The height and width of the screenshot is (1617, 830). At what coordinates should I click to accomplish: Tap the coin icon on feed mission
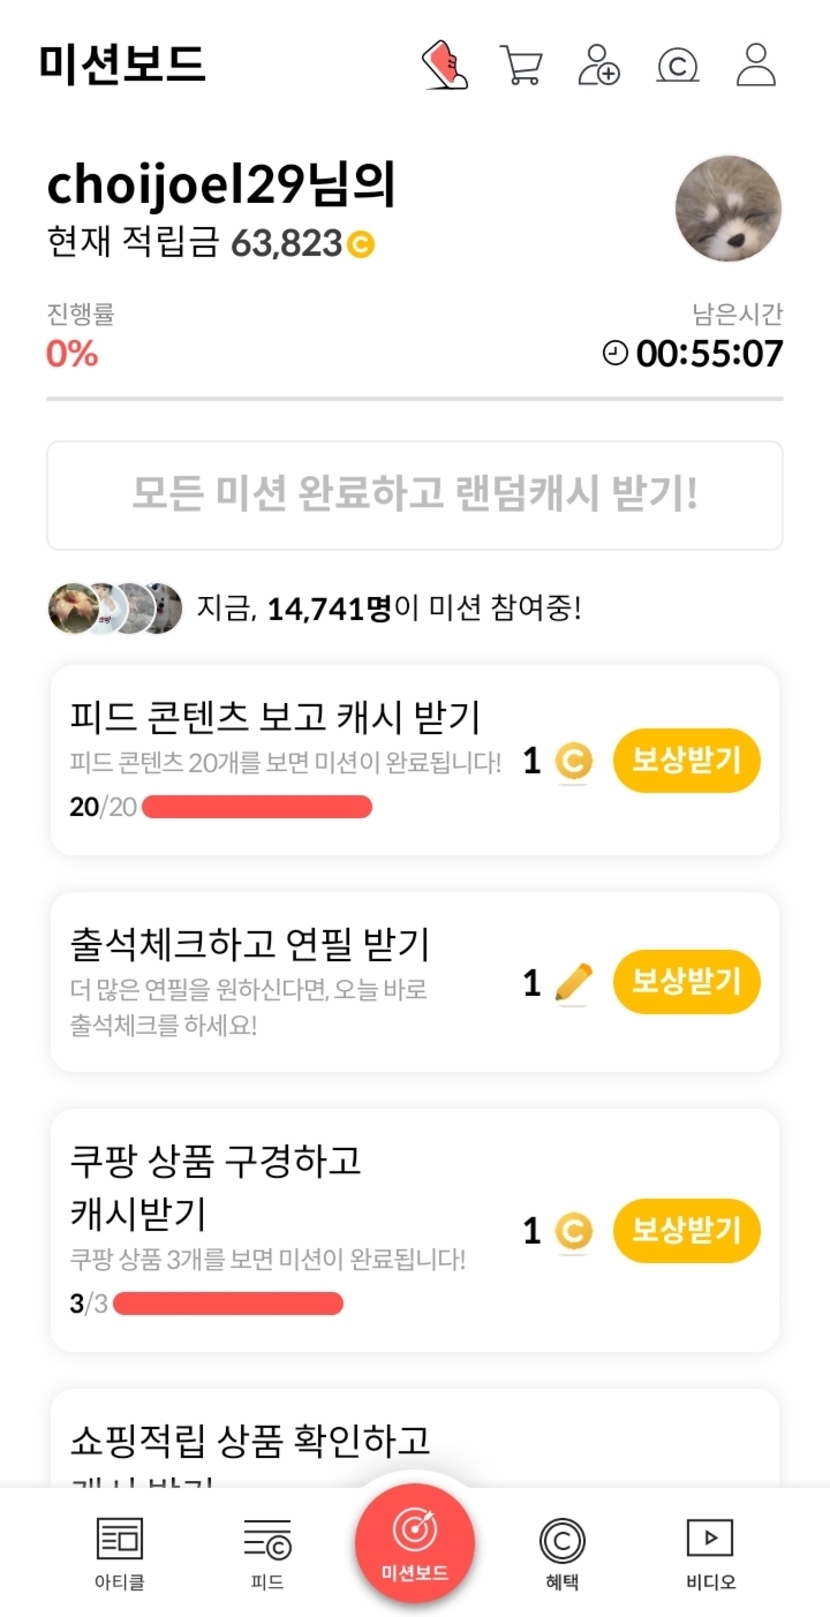click(573, 761)
